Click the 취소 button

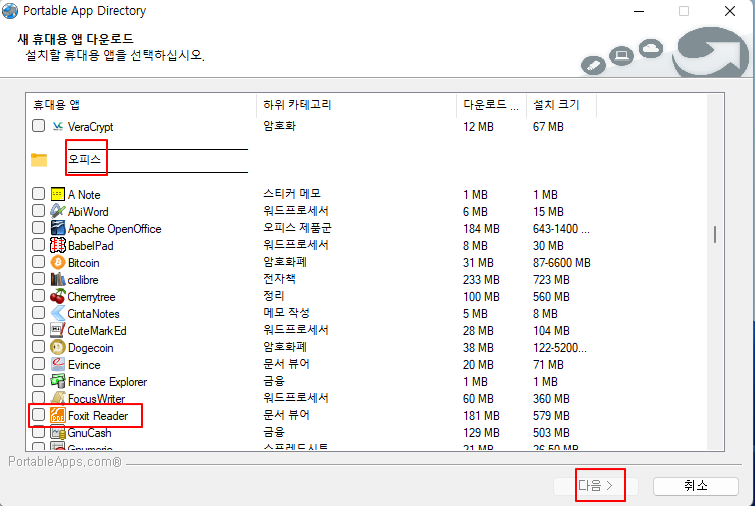click(696, 485)
